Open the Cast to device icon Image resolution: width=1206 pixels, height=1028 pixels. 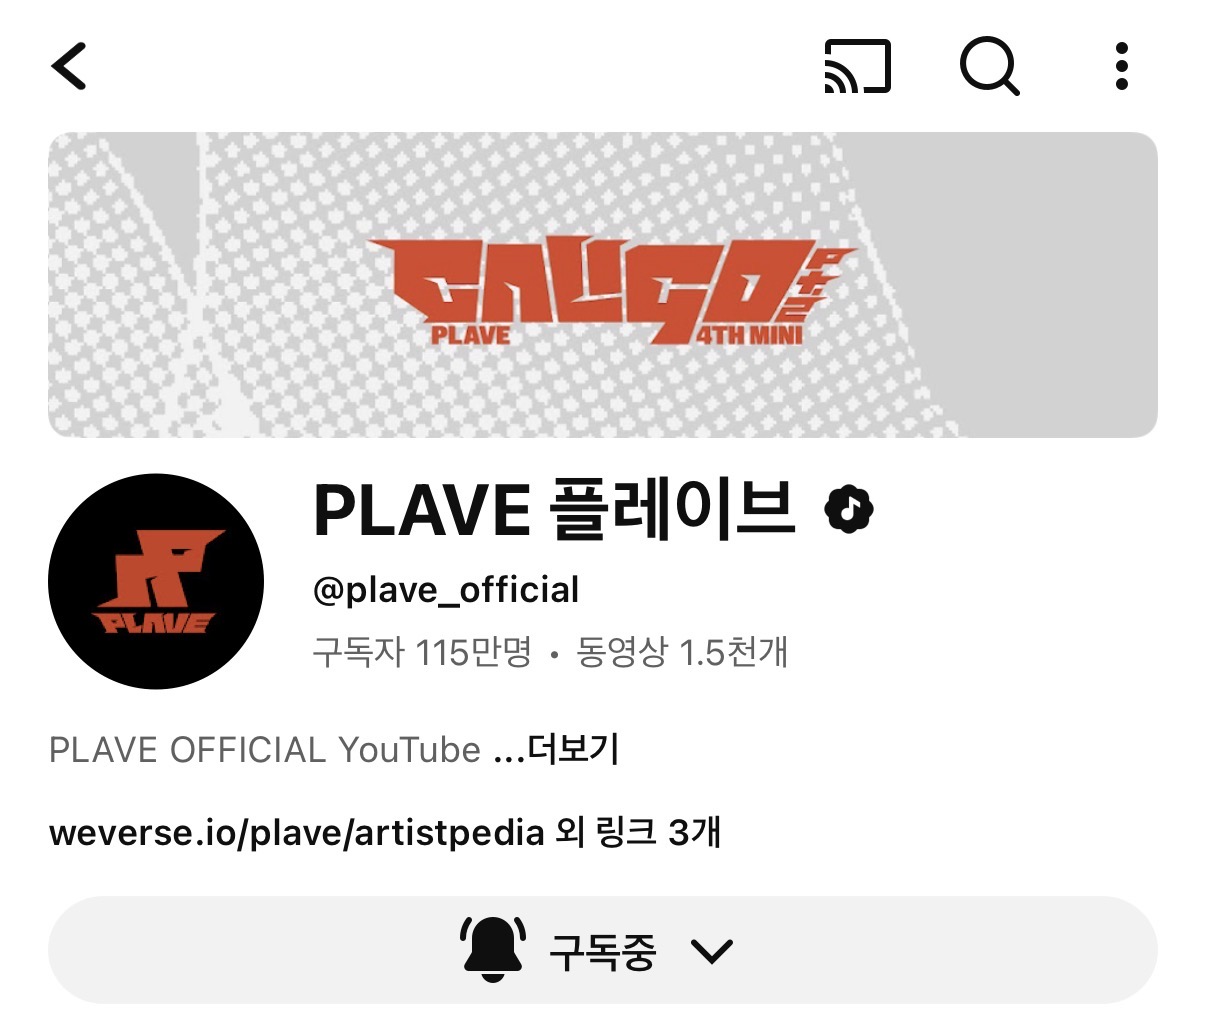pos(857,67)
